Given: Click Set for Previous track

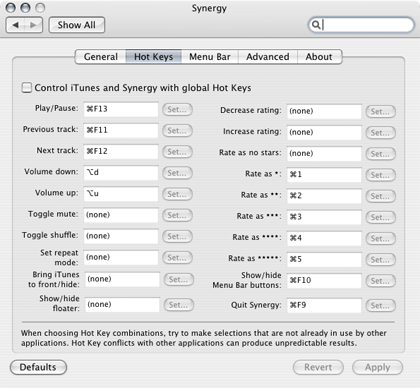Looking at the screenshot, I should tap(177, 130).
